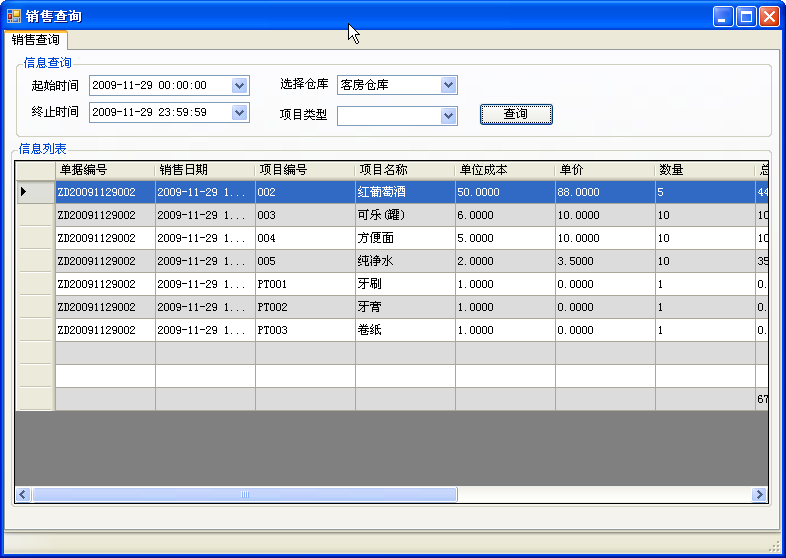The width and height of the screenshot is (786, 558).
Task: Select cell 纯净水
Action: pyautogui.click(x=405, y=261)
